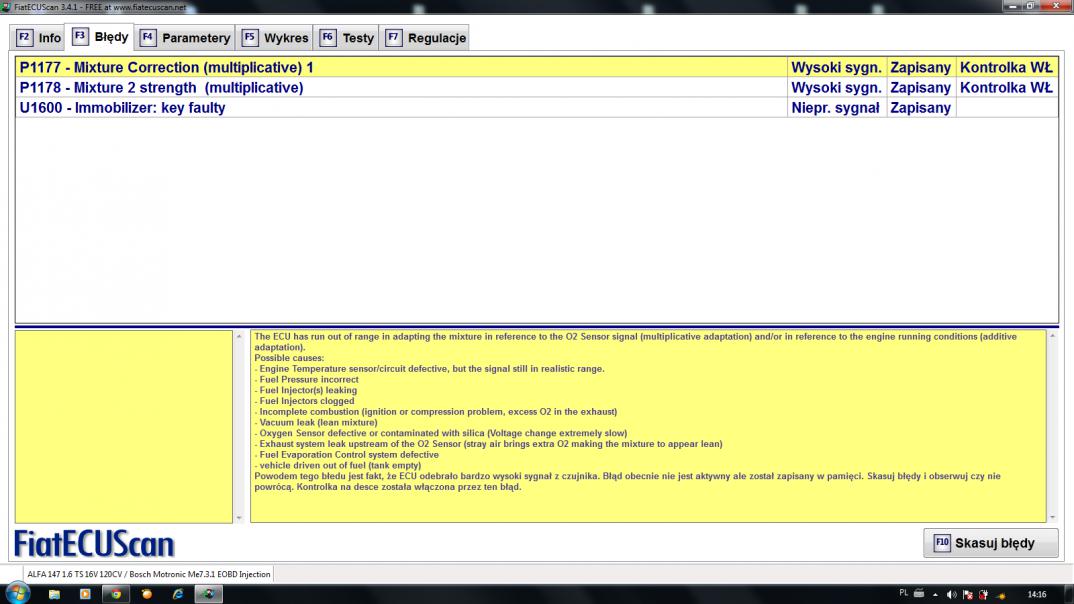This screenshot has height=604, width=1074.
Task: Click the F3 key icon
Action: (x=80, y=36)
